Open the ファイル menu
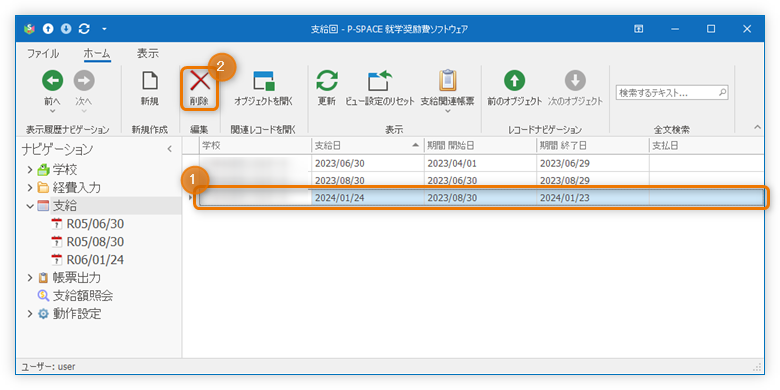 click(x=43, y=53)
